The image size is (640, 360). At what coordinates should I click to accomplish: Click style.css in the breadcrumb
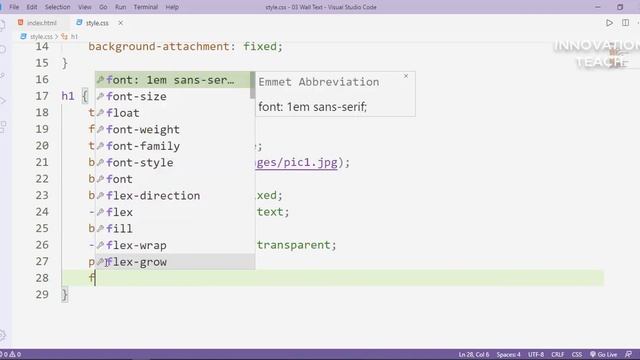41,36
